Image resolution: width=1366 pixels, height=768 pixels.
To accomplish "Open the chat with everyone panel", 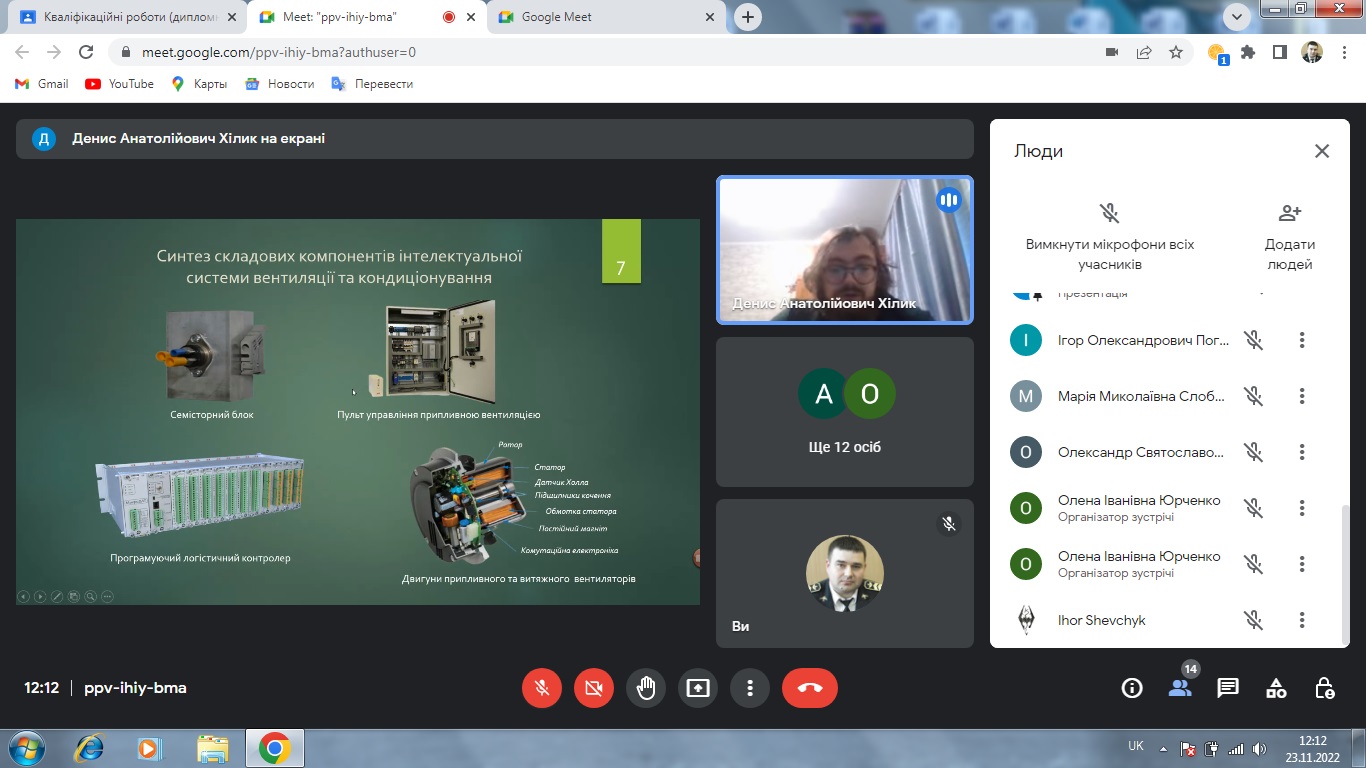I will 1228,688.
